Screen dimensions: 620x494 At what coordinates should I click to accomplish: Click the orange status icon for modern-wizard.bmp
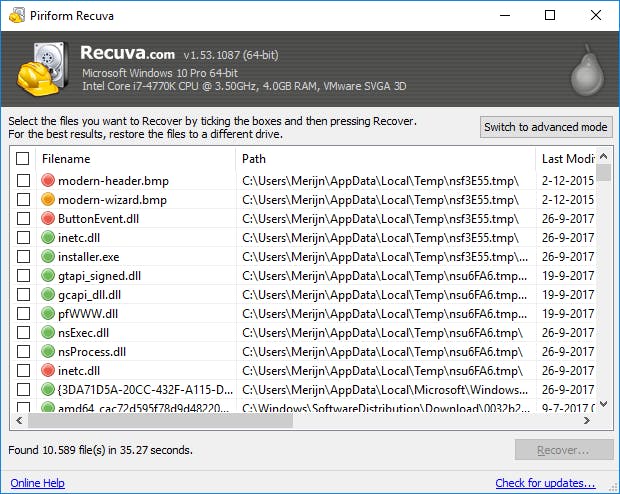pyautogui.click(x=48, y=200)
